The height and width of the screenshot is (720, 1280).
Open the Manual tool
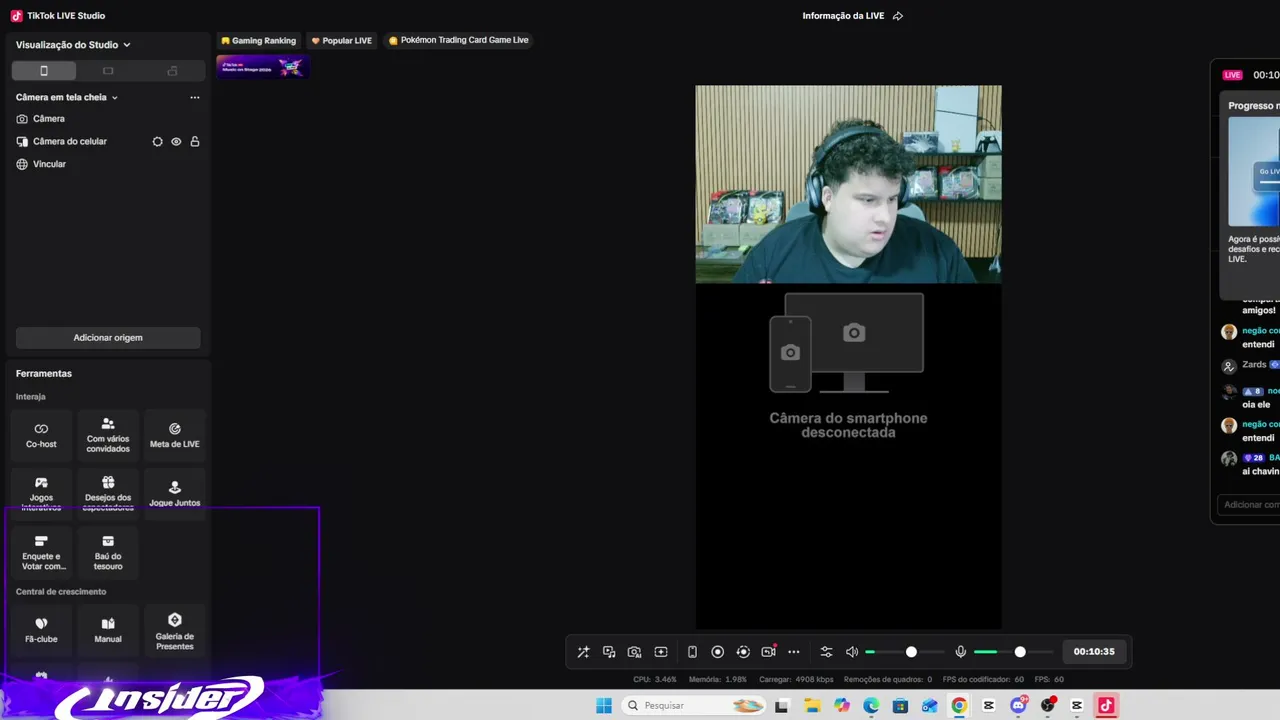point(108,630)
